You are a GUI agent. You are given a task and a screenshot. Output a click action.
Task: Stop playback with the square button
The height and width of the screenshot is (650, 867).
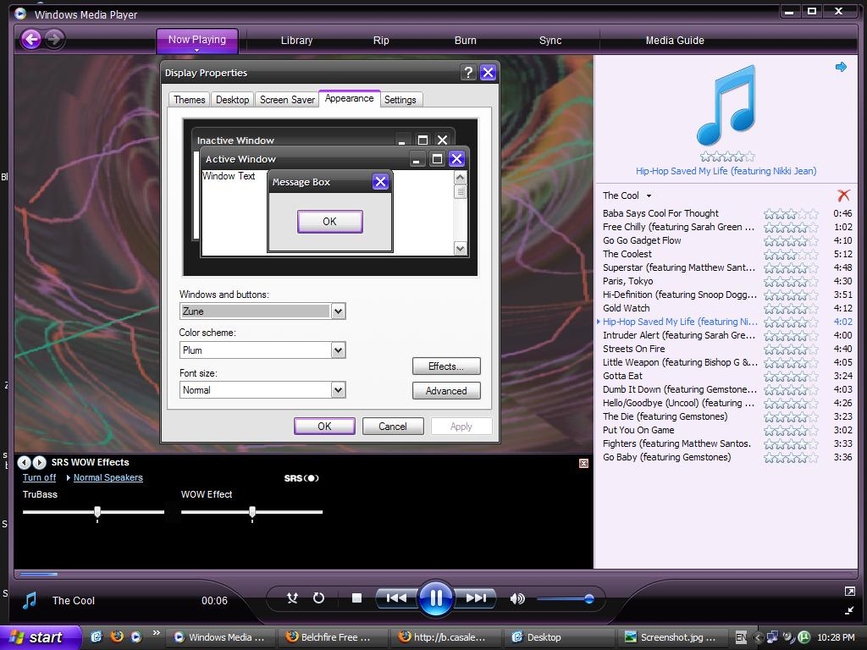click(357, 598)
